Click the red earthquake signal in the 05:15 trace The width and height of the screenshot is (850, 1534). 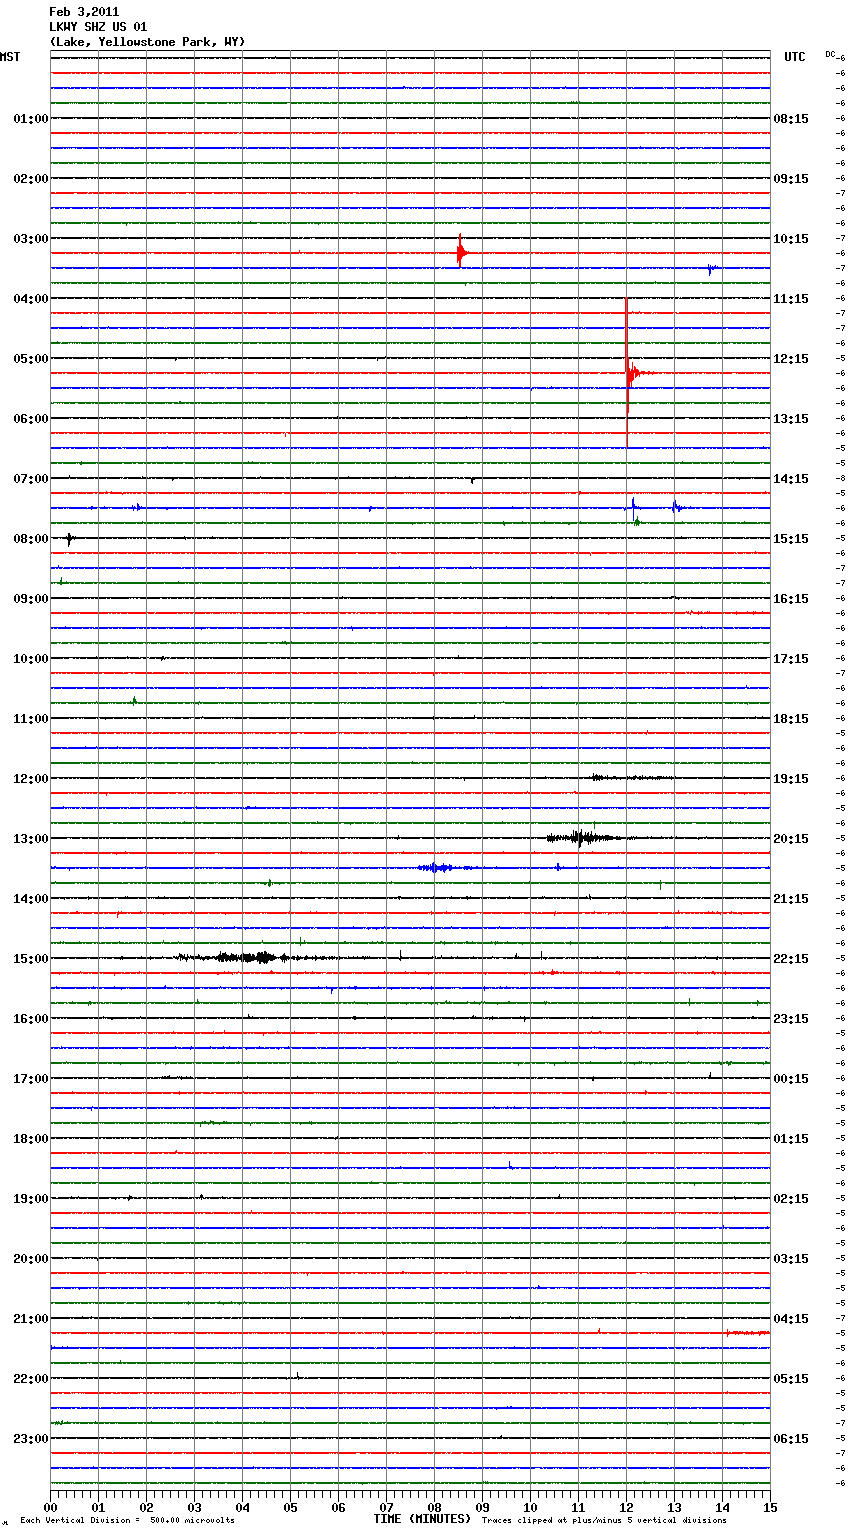click(635, 373)
